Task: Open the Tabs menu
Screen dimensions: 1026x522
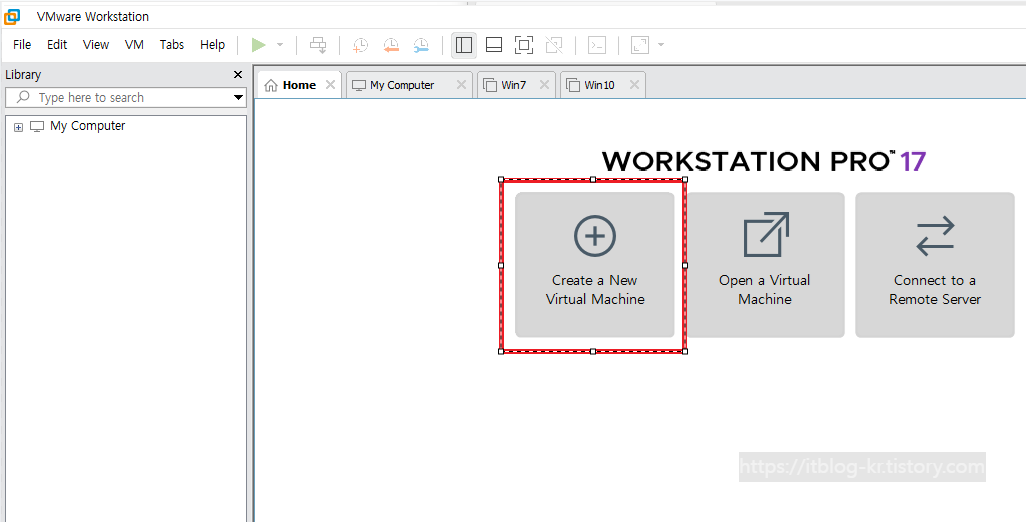Action: 171,44
